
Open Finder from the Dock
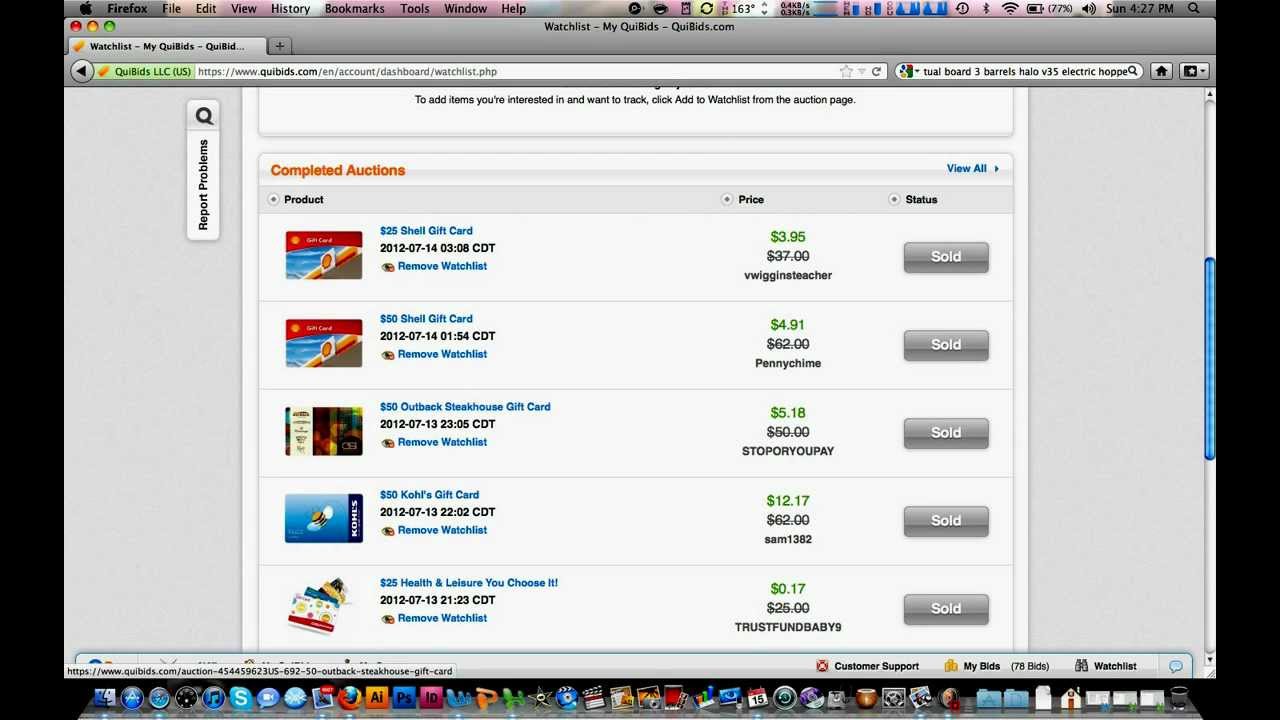point(105,698)
